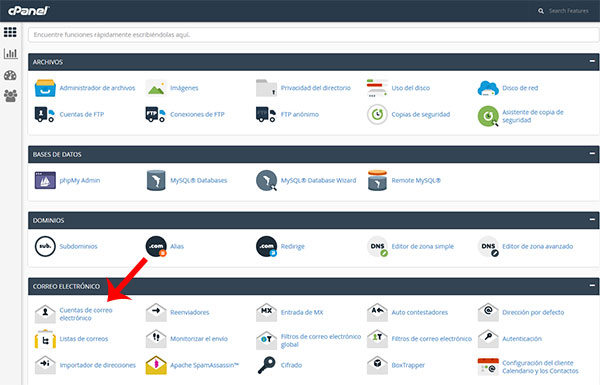Click the FTP anónimo truck icon

[266, 114]
